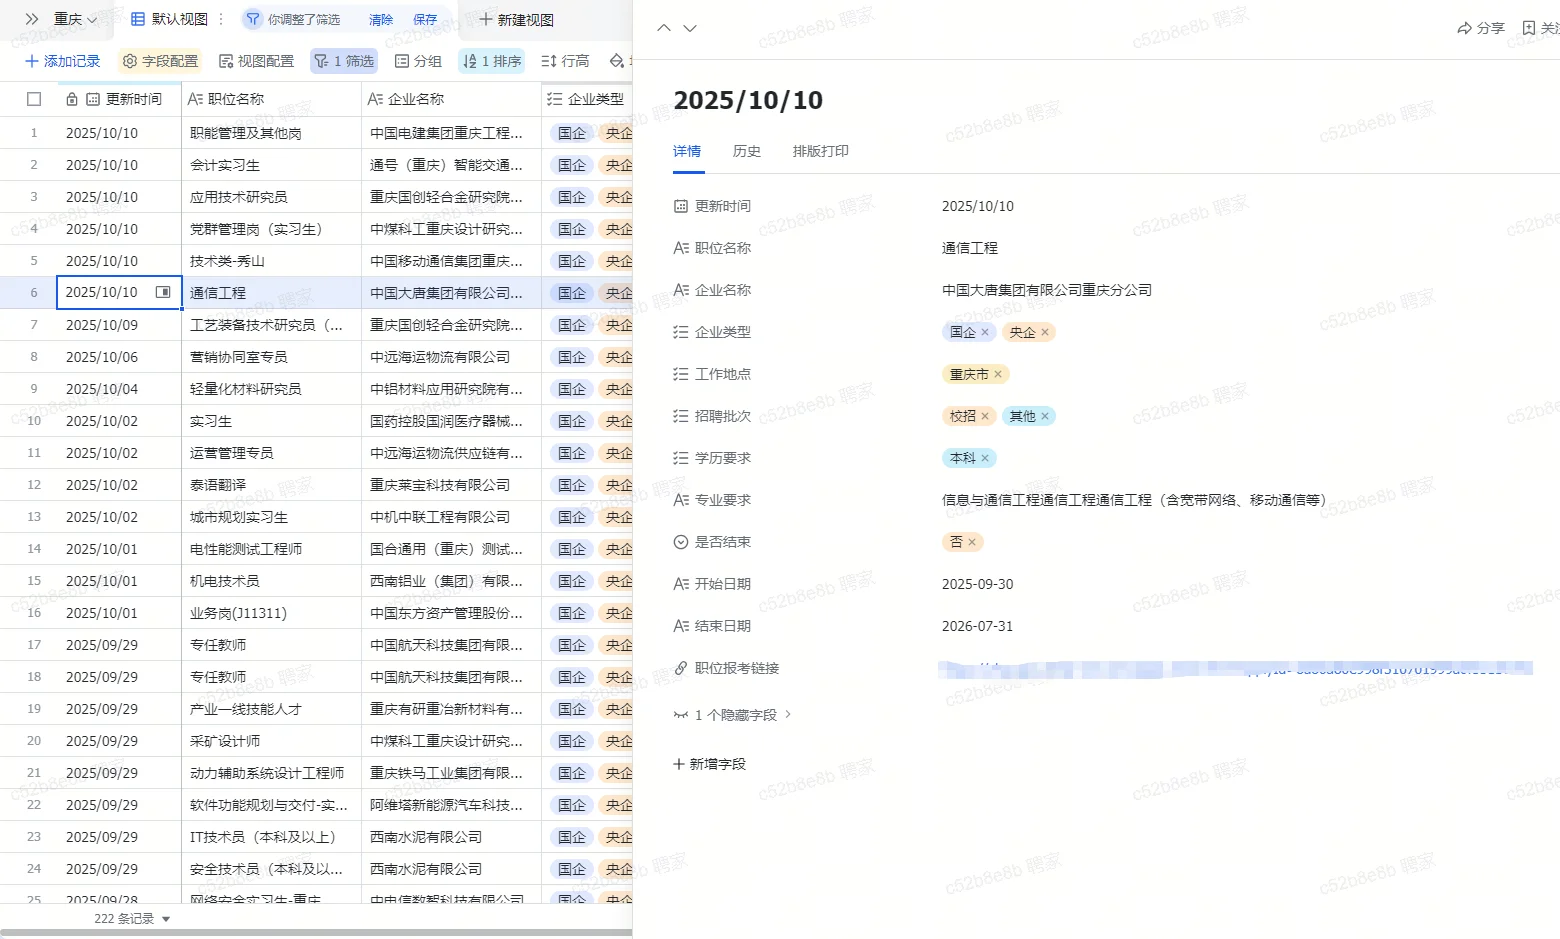Collapse the sidebar with double-arrow icon
Viewport: 1560px width, 939px height.
pyautogui.click(x=33, y=18)
